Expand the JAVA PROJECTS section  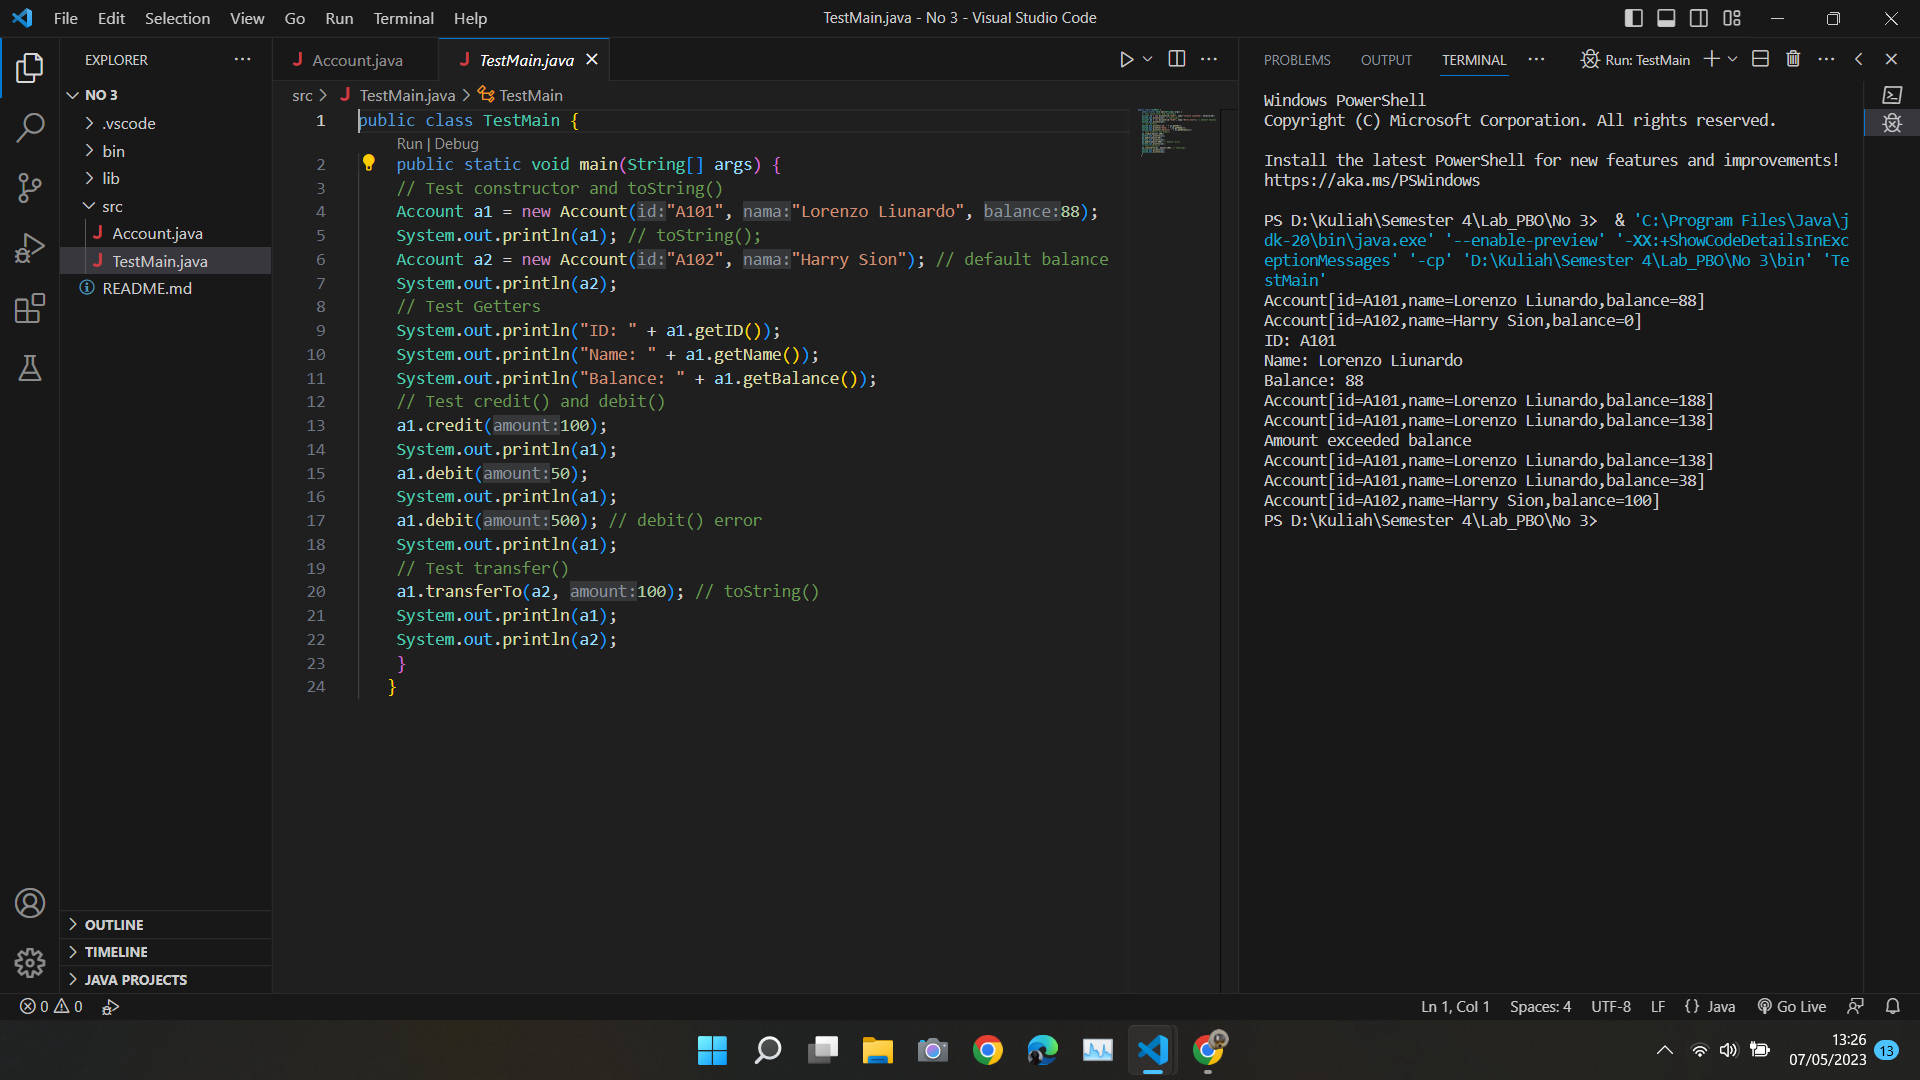click(134, 980)
